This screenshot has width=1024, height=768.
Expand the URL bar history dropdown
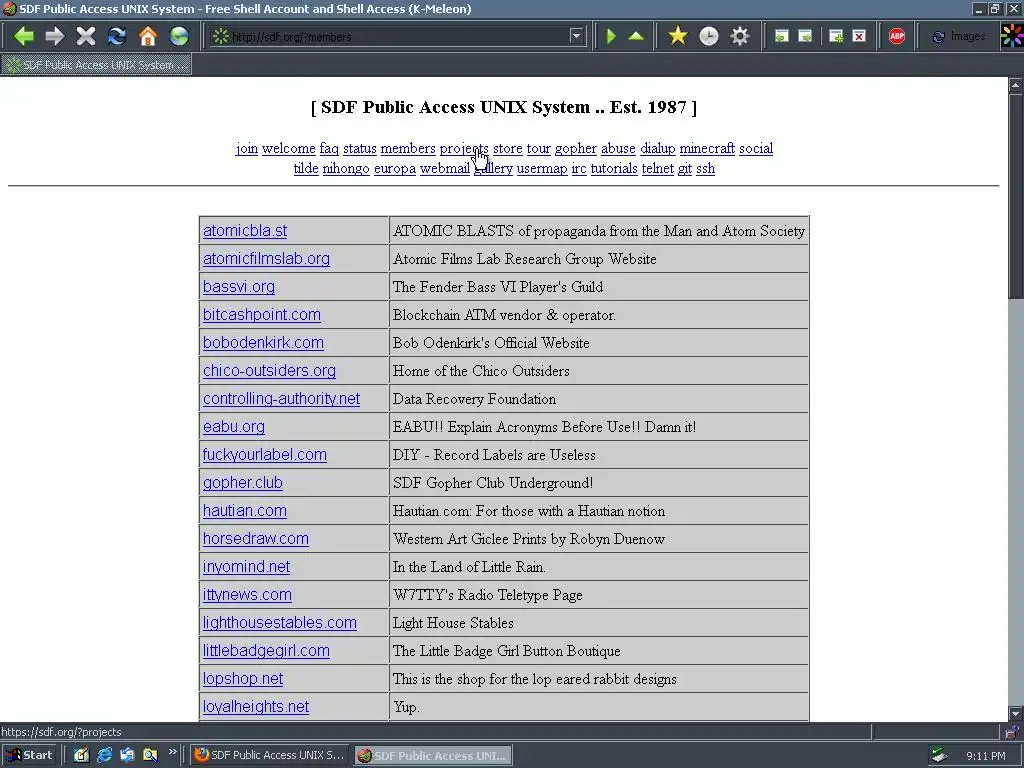tap(576, 36)
